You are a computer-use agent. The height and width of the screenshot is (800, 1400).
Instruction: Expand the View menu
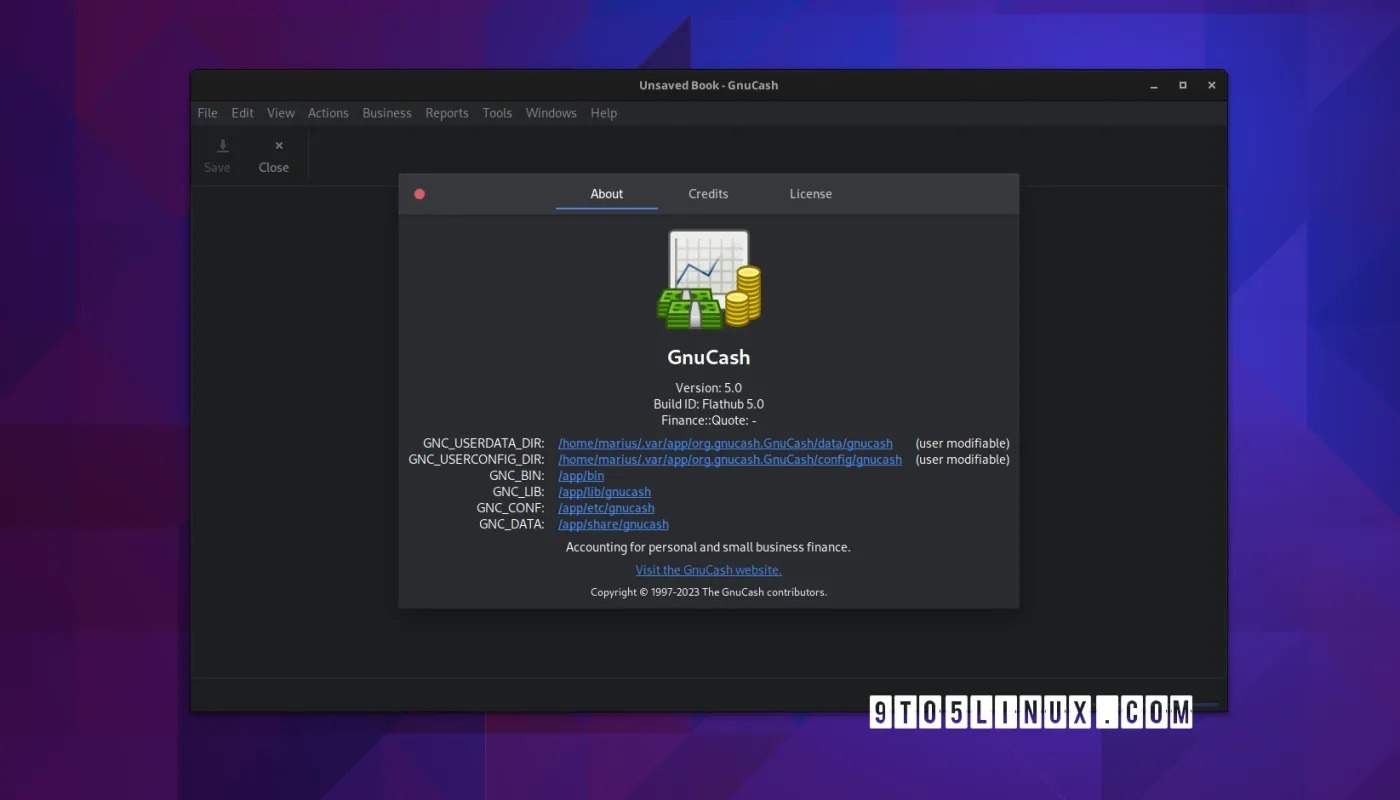[x=281, y=113]
